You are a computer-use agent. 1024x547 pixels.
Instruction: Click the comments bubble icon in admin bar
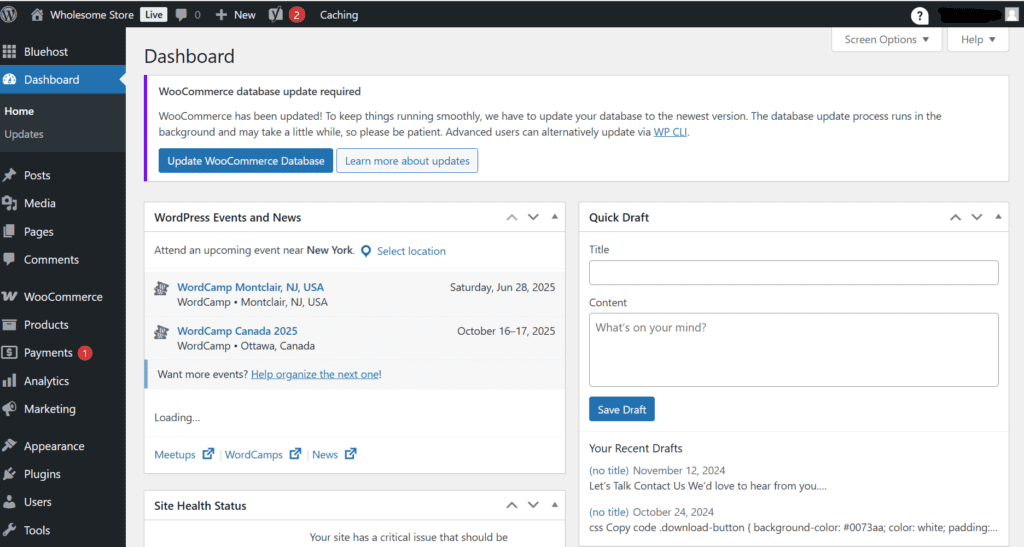181,14
